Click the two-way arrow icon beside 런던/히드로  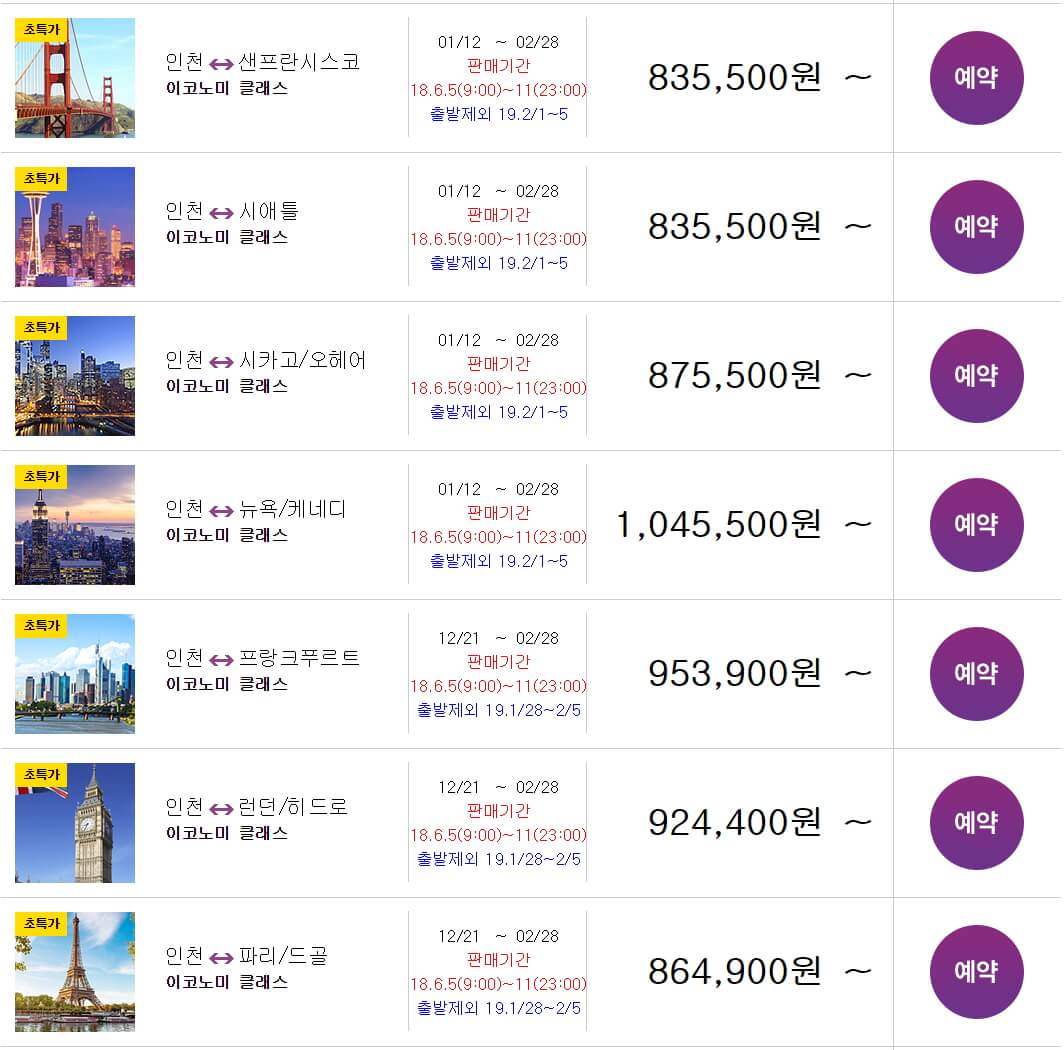pos(221,808)
